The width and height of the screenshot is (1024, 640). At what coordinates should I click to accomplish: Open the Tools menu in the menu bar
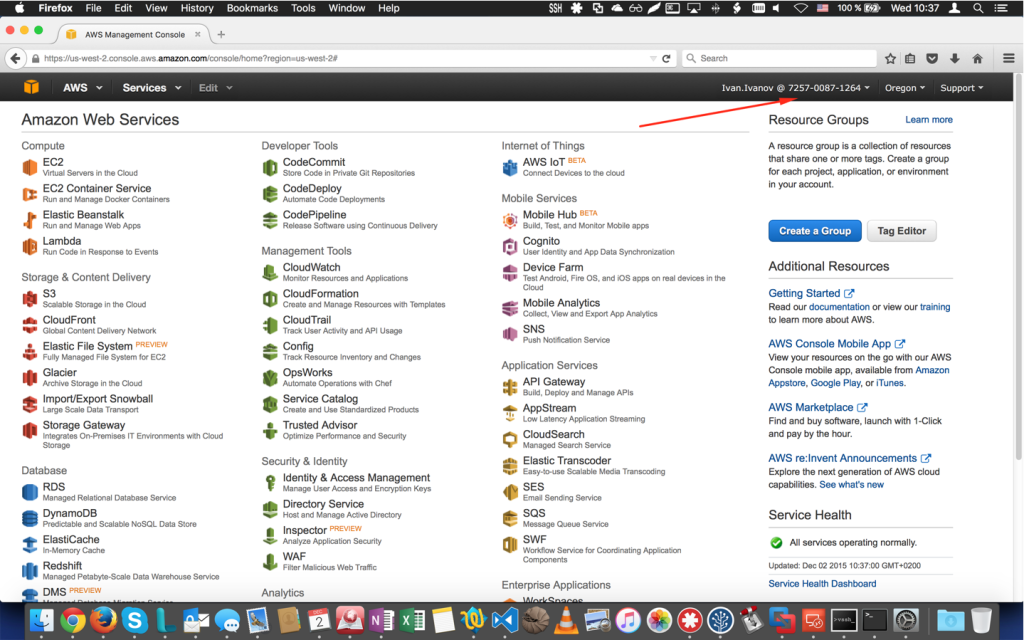[303, 8]
